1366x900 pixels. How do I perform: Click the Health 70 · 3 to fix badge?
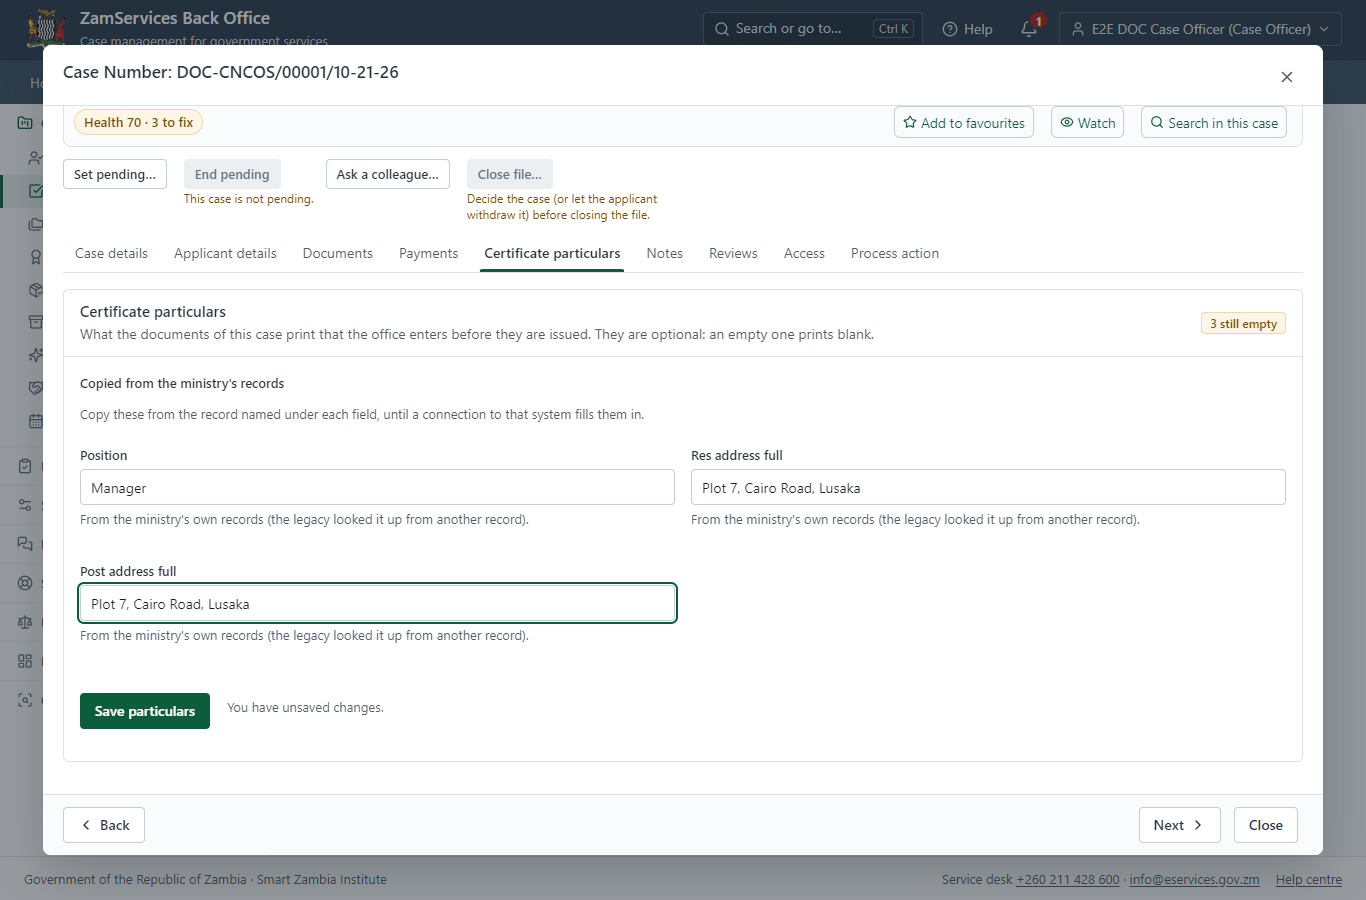(x=138, y=122)
